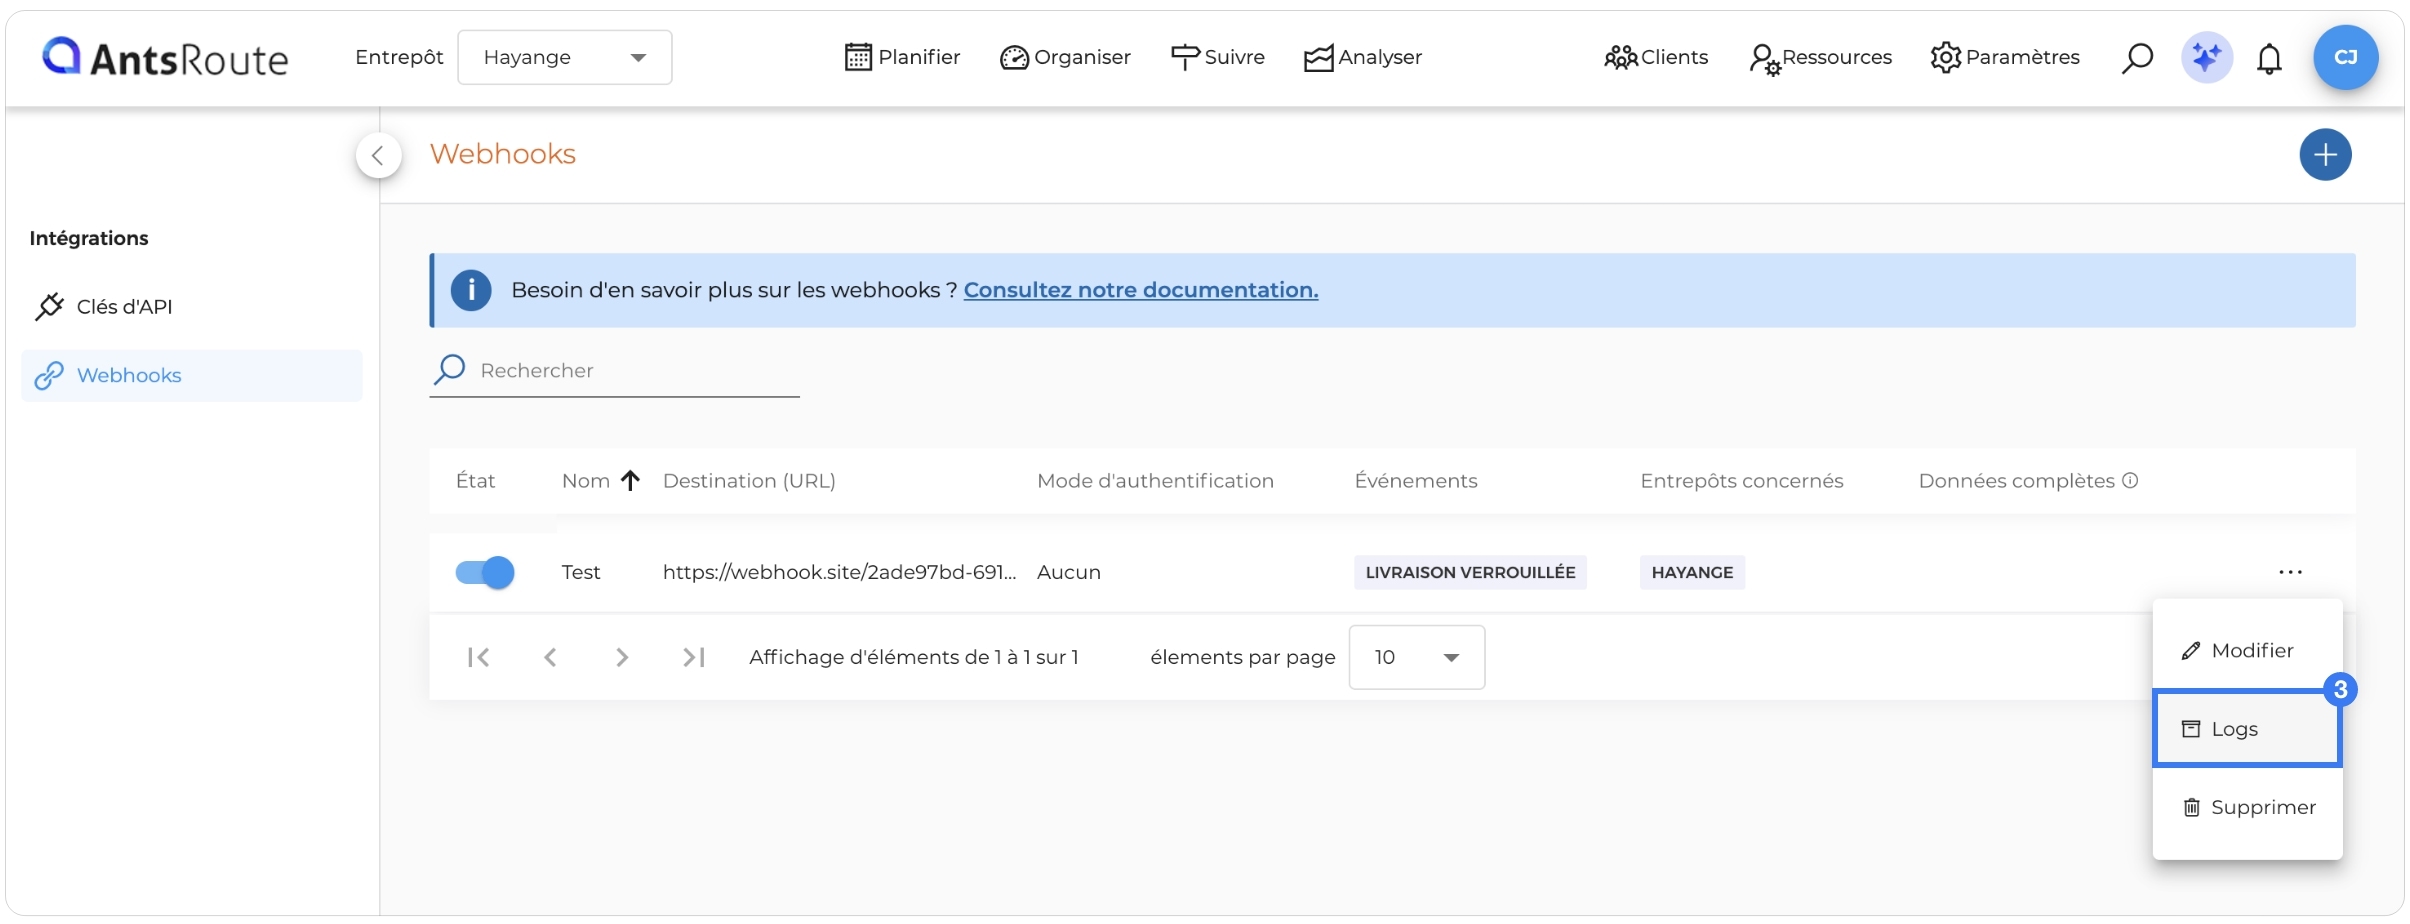The height and width of the screenshot is (924, 2410).
Task: Open the Suivre menu
Action: click(1218, 57)
